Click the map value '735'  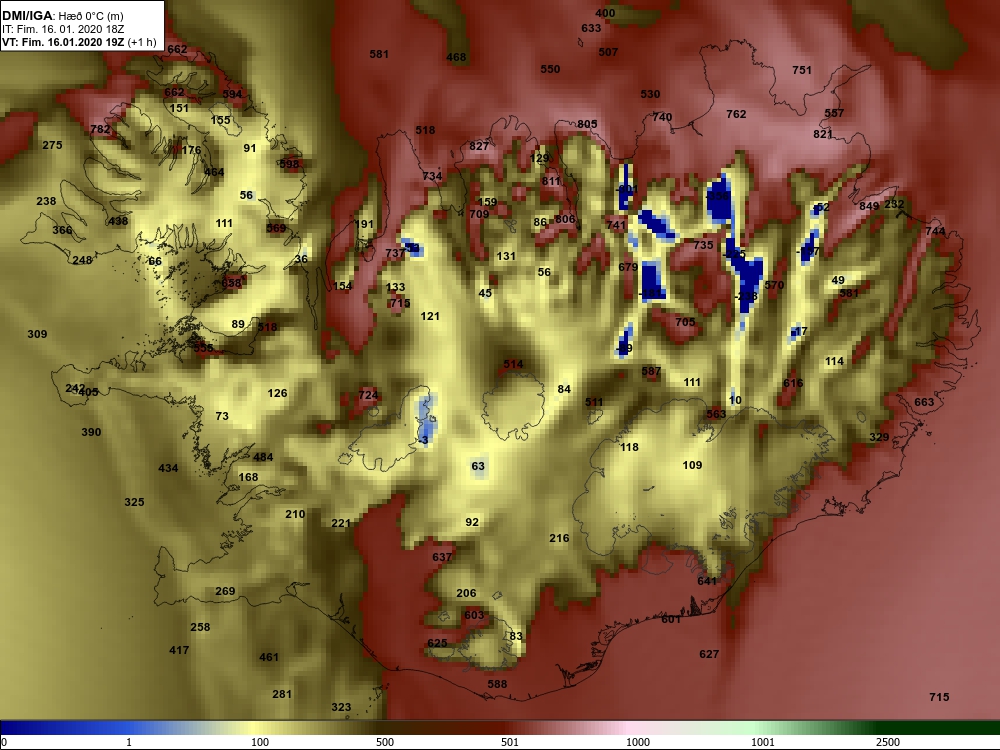[x=703, y=245]
